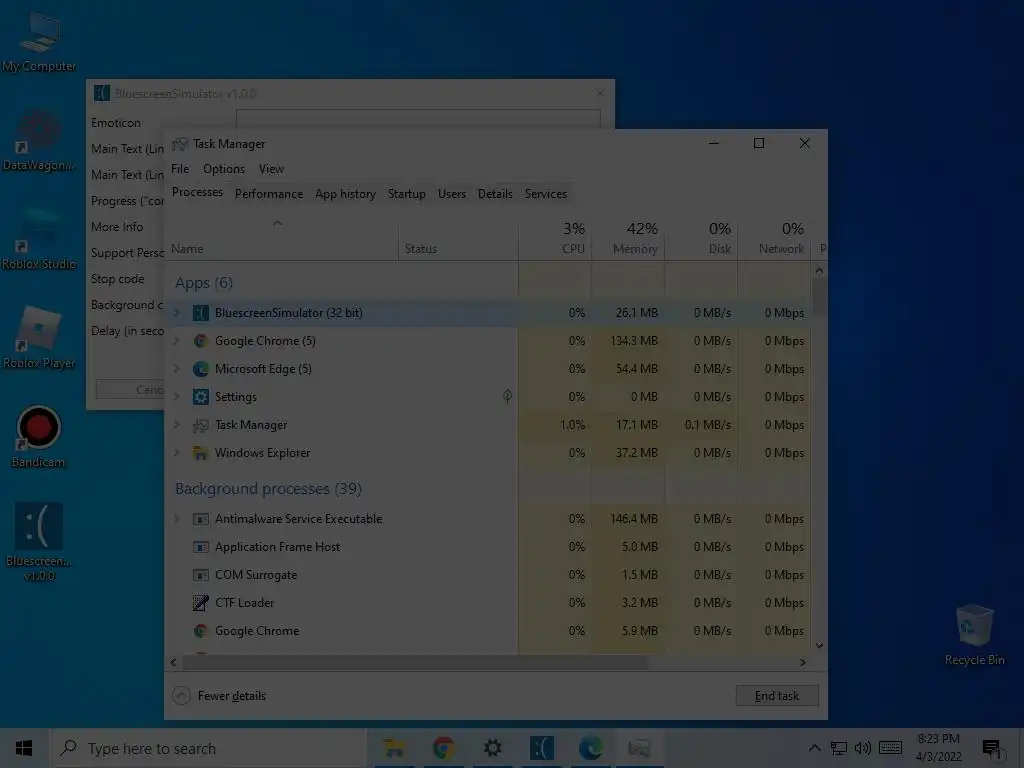Click the COM Surrogate process icon
This screenshot has height=768, width=1024.
click(x=200, y=575)
